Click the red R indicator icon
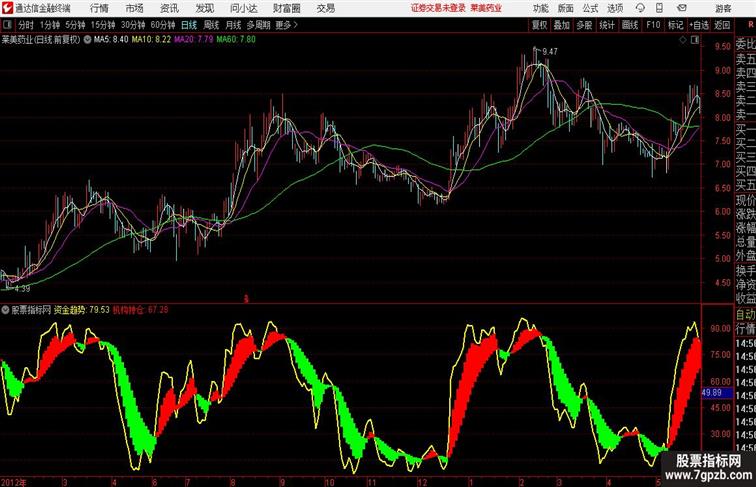 coord(751,25)
